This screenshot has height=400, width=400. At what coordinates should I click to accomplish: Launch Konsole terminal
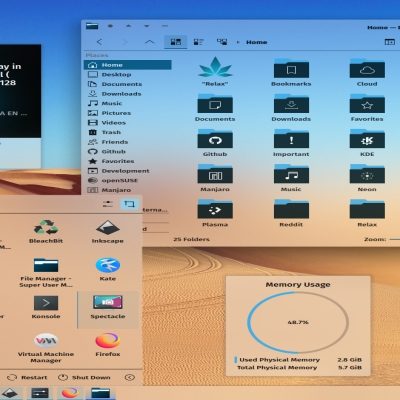(x=46, y=307)
